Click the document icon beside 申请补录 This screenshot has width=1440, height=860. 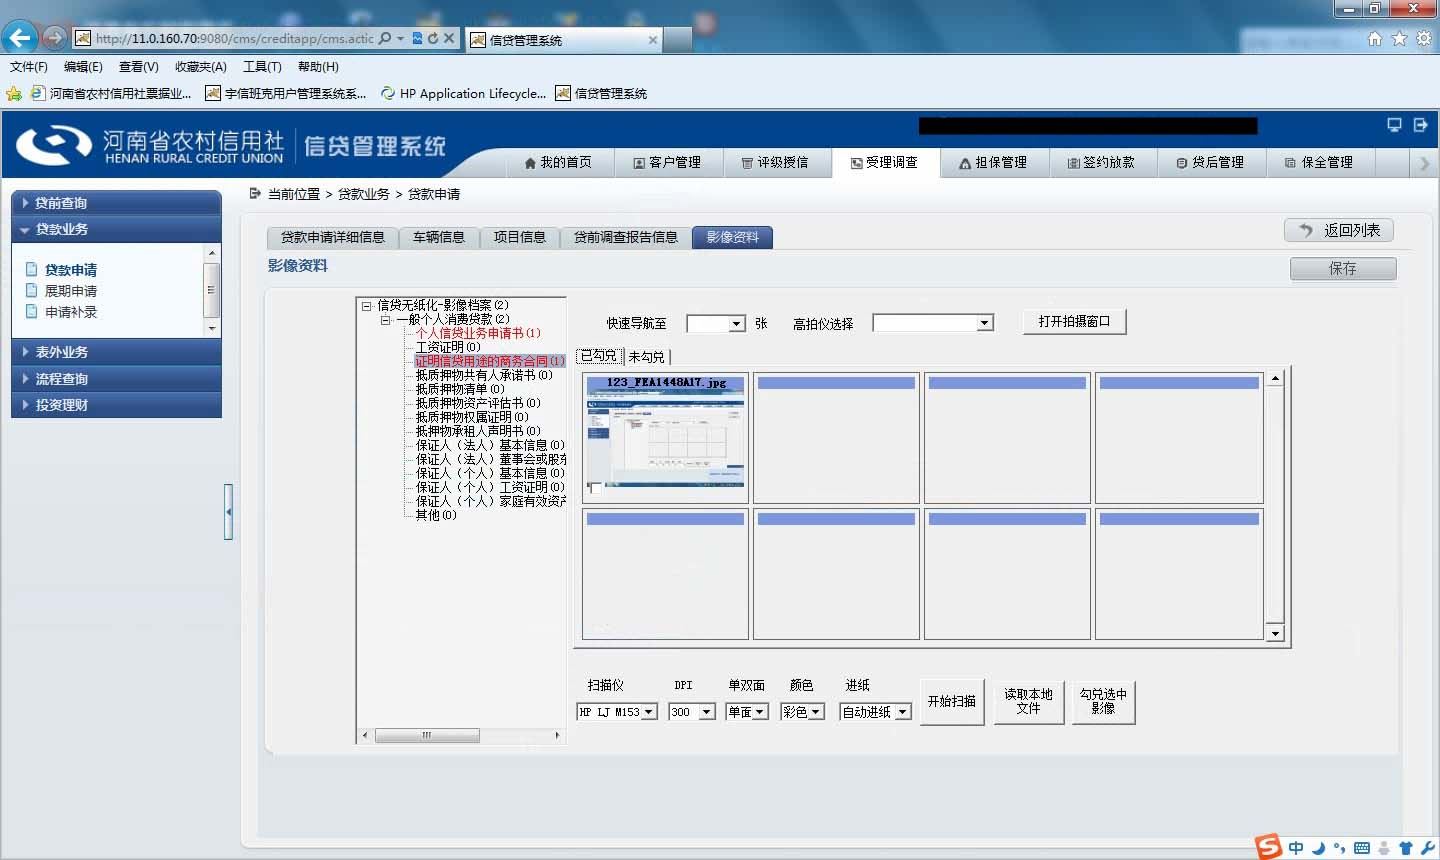click(32, 311)
